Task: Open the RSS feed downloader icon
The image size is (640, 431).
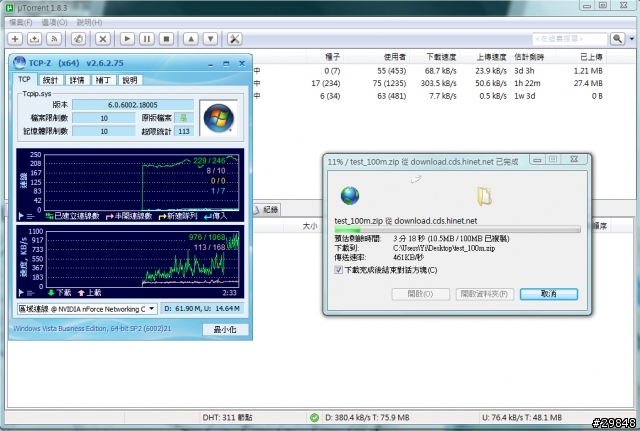Action: tap(54, 39)
